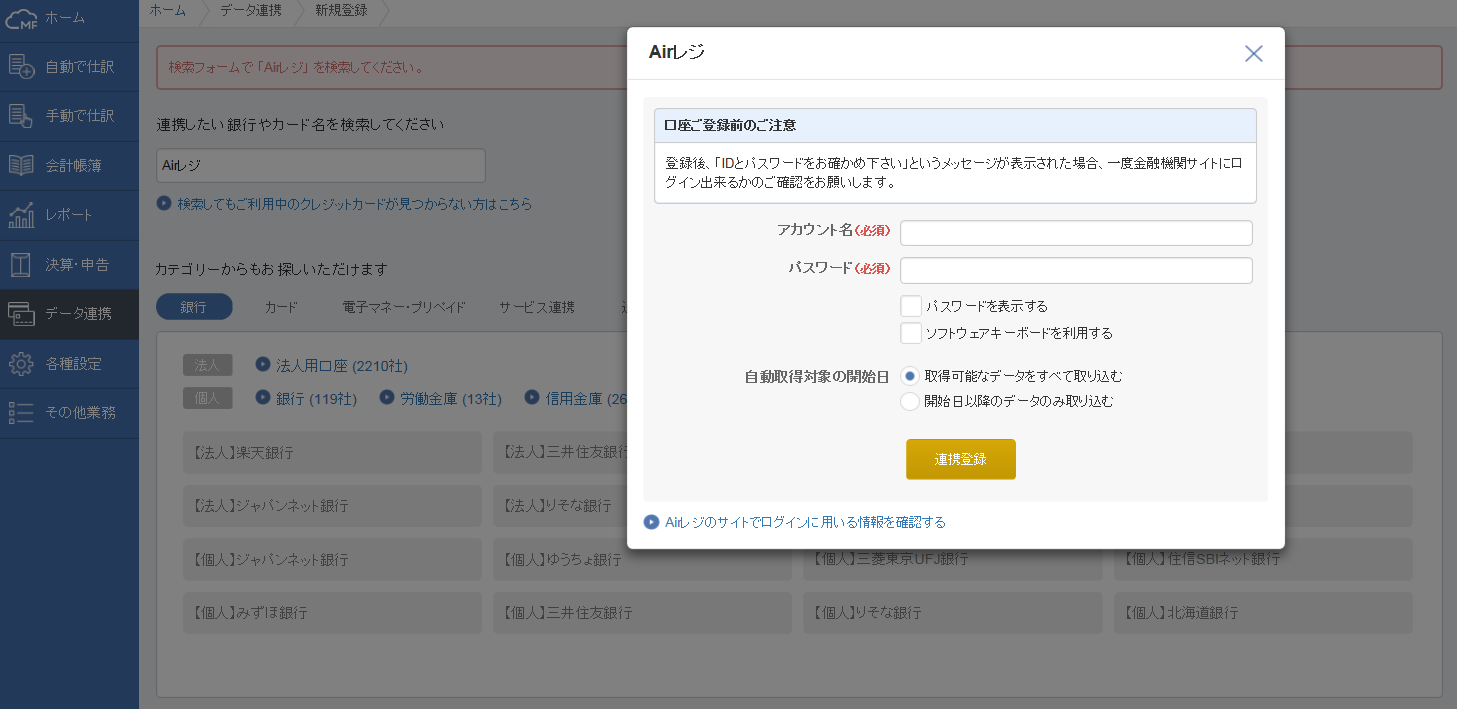Click the アカウント名 input field

pyautogui.click(x=1076, y=233)
